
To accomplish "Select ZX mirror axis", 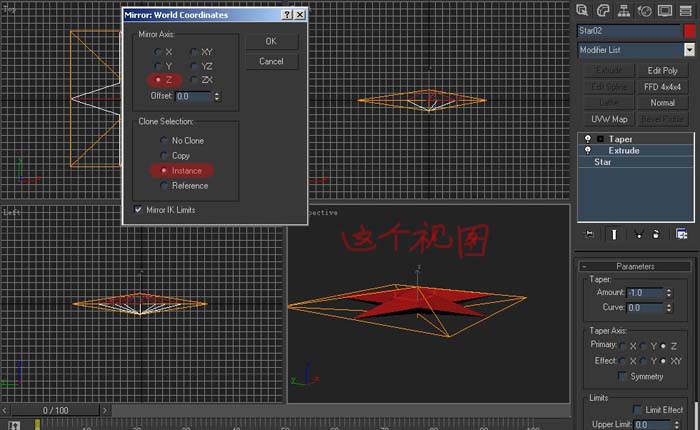I will 194,79.
